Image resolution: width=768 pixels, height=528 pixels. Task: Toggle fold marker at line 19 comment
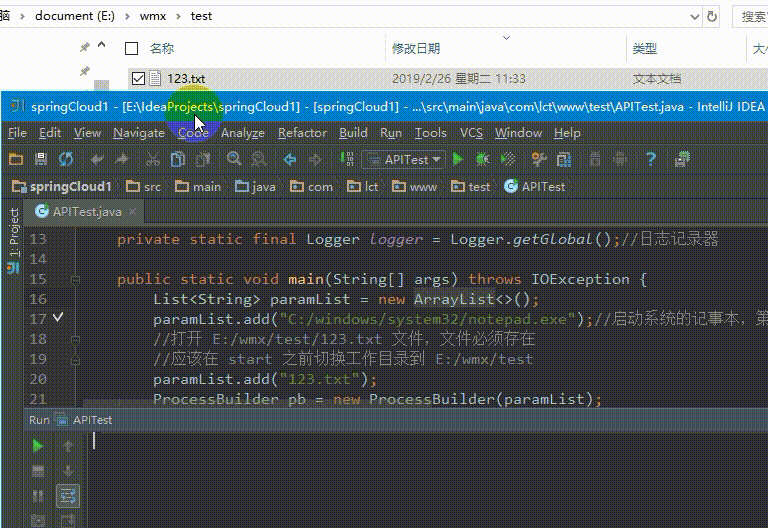pyautogui.click(x=75, y=360)
